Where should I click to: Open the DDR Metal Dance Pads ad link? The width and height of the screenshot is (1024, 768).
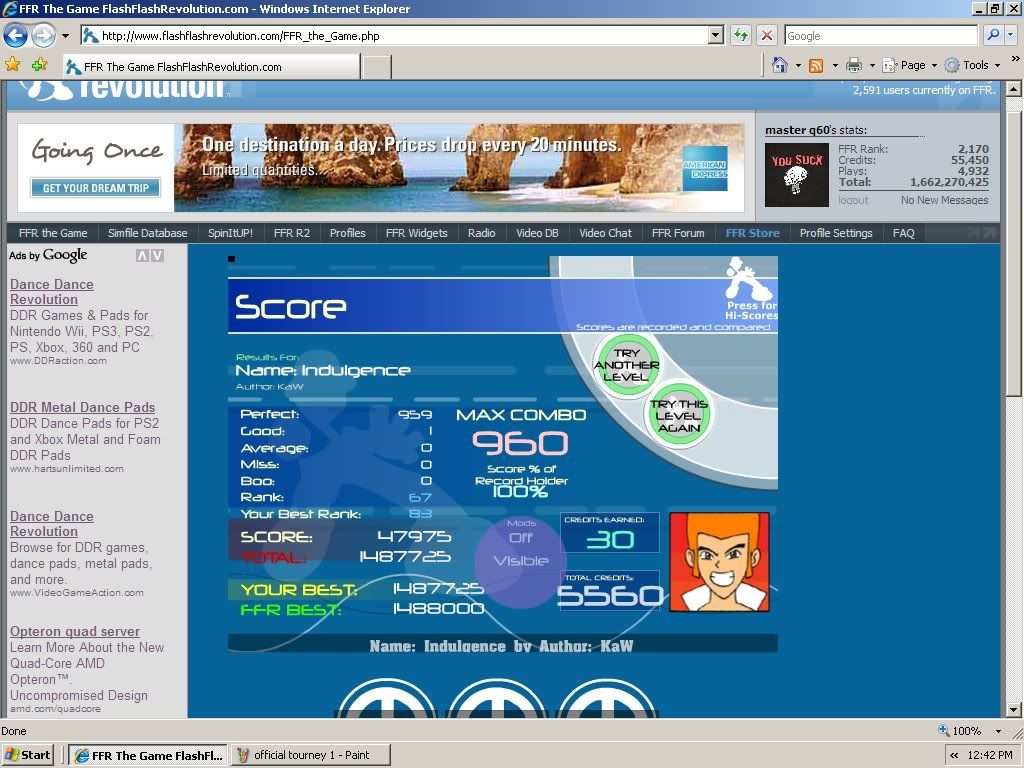click(x=82, y=407)
